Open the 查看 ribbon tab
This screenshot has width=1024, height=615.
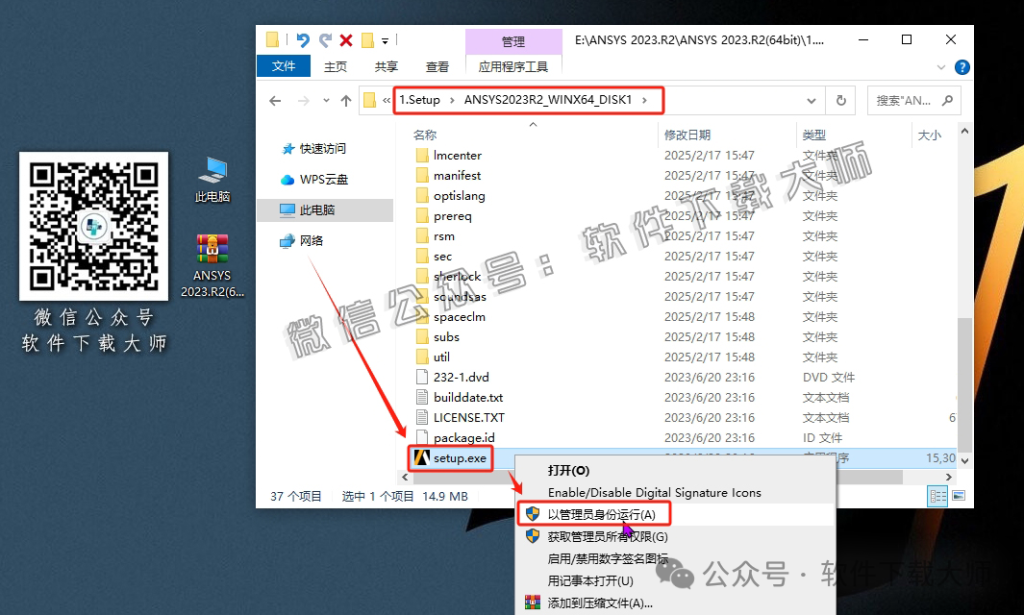click(438, 66)
